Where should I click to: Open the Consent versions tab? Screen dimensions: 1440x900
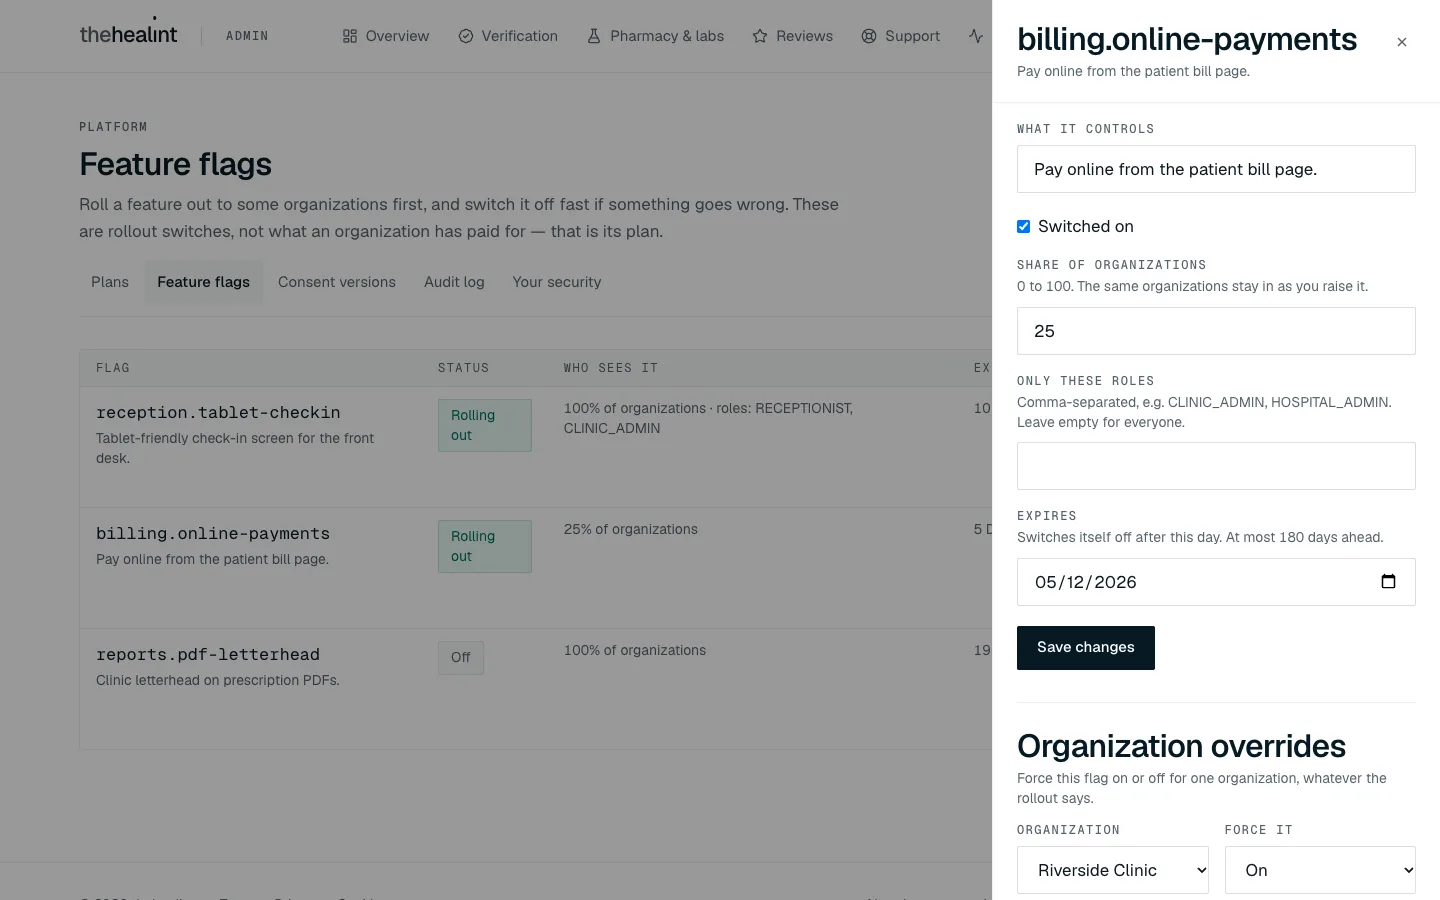coord(337,282)
